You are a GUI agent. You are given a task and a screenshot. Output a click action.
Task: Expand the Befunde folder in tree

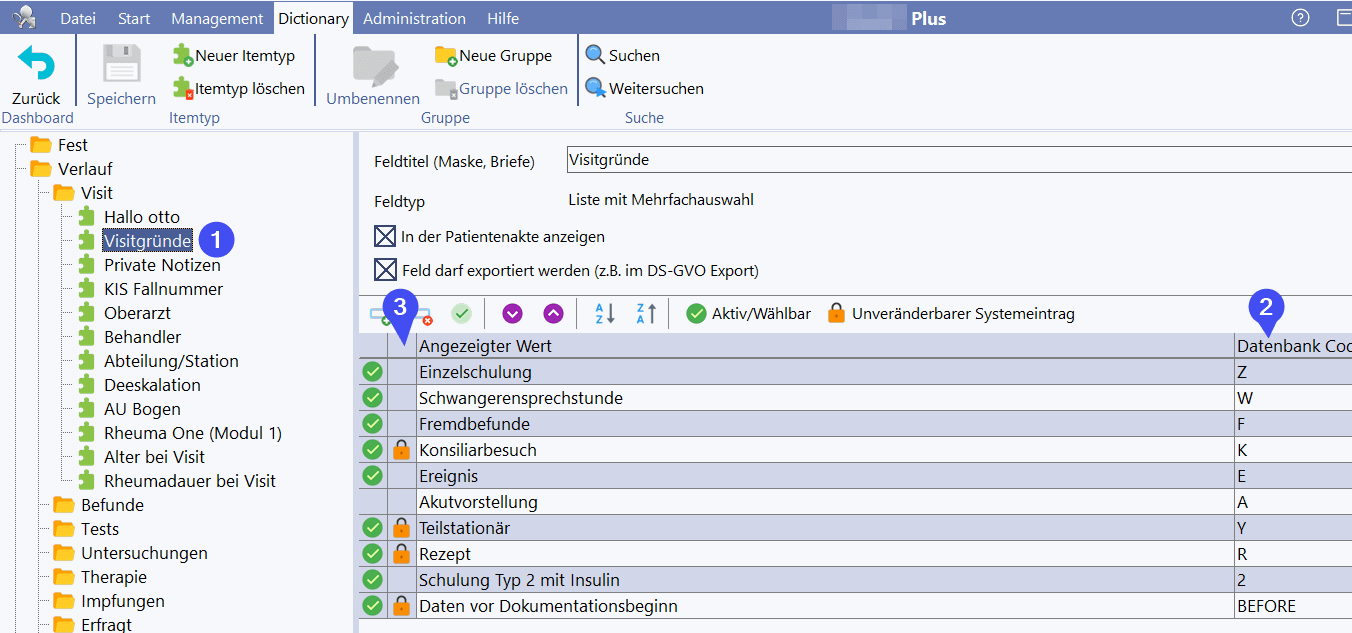coord(64,505)
